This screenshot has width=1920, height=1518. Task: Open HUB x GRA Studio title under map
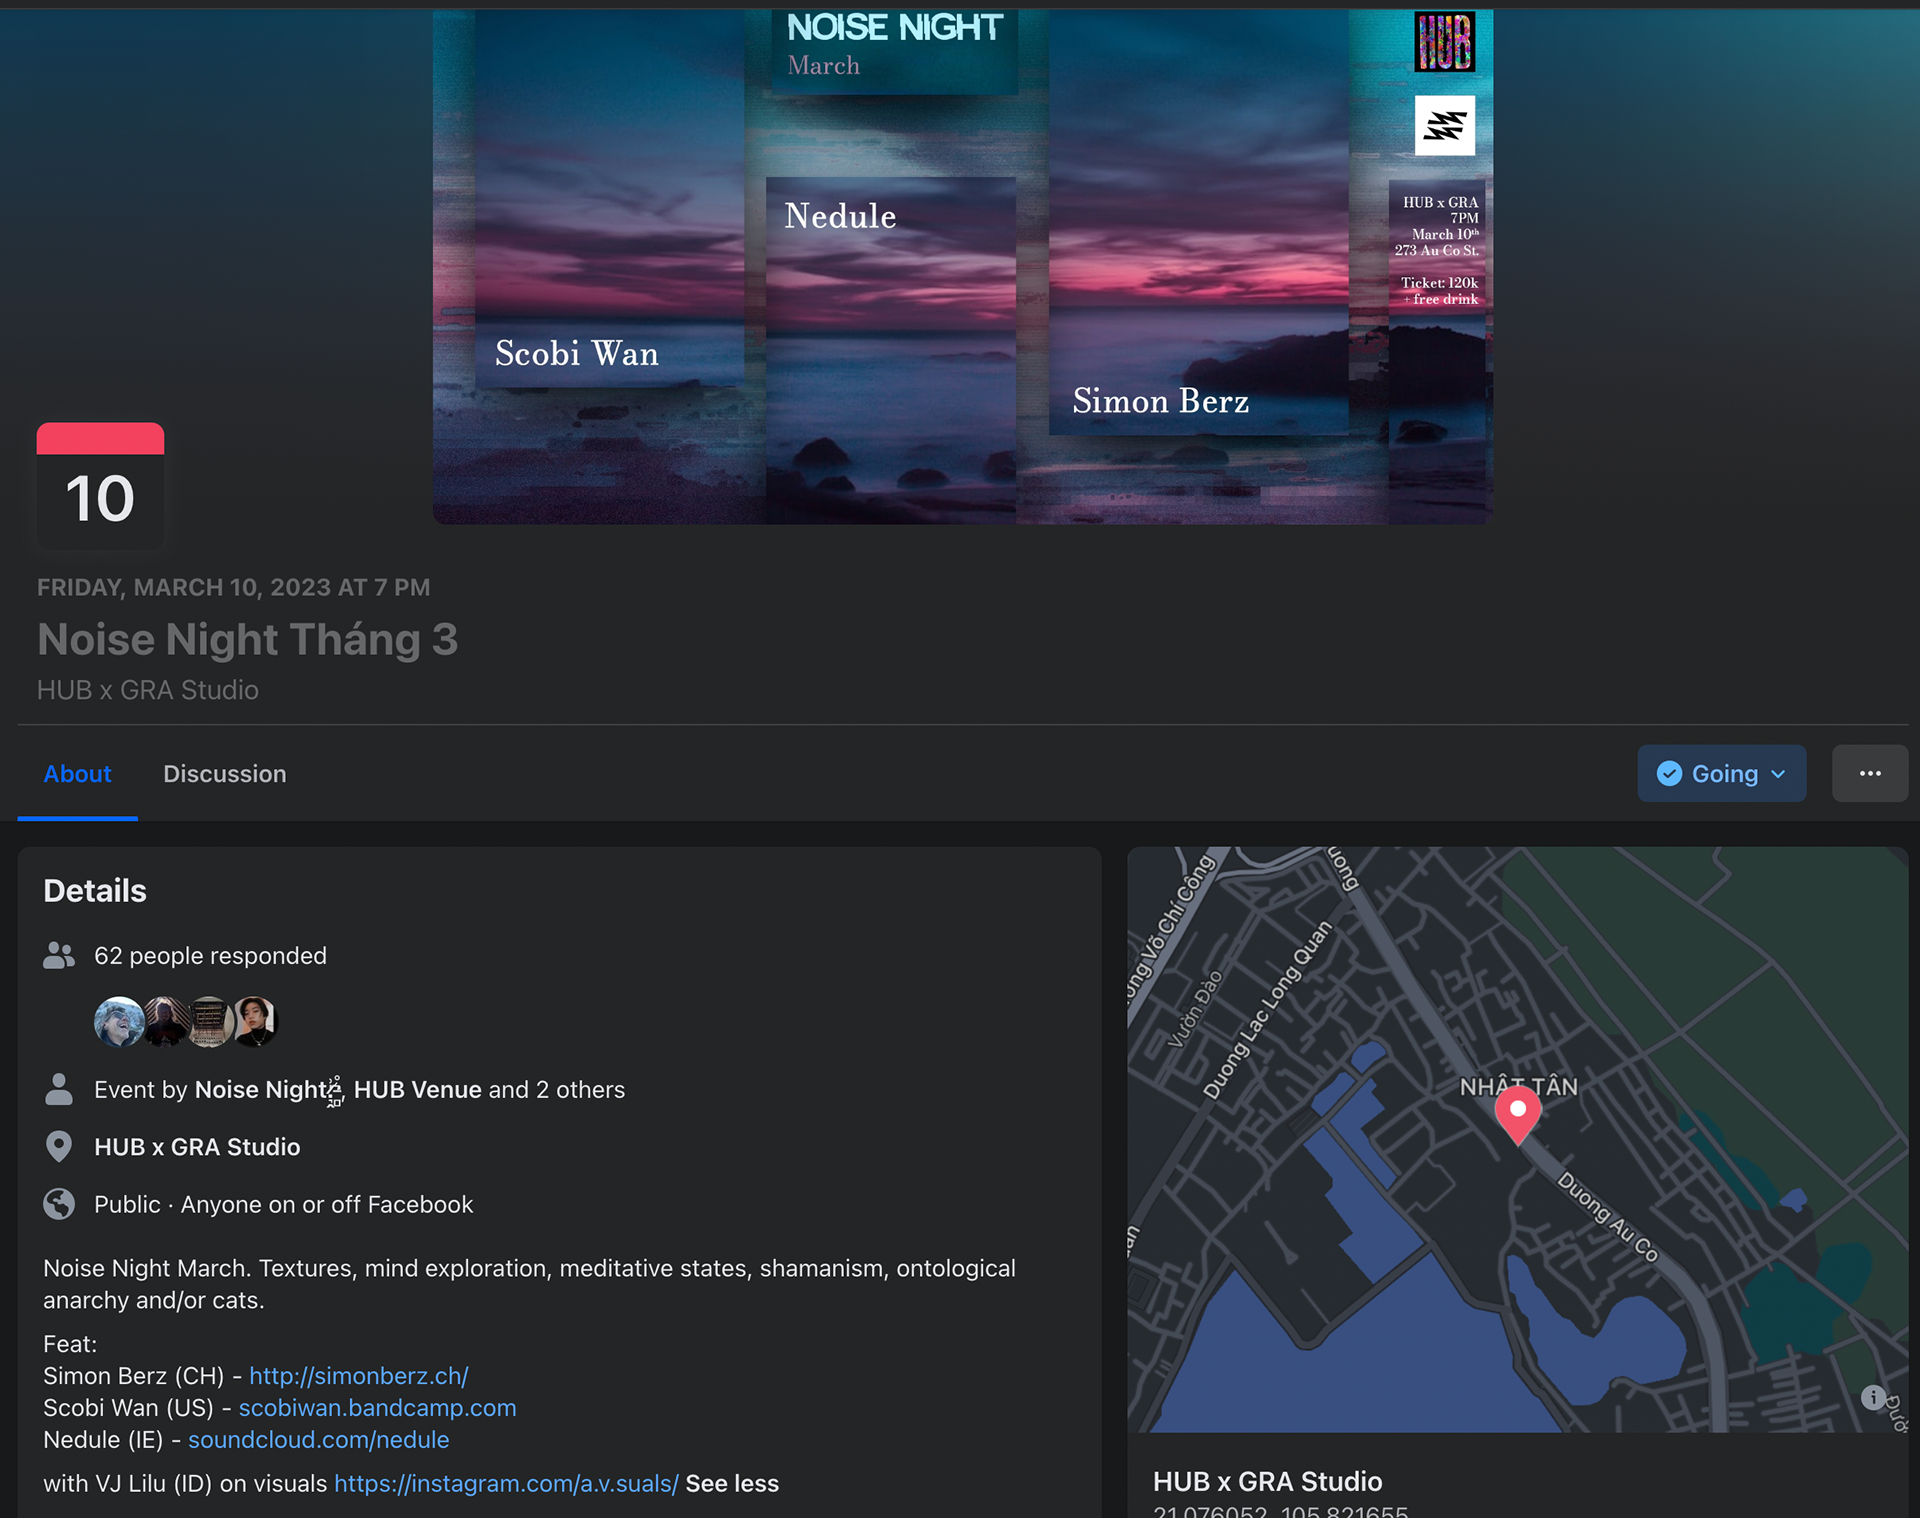point(1267,1481)
